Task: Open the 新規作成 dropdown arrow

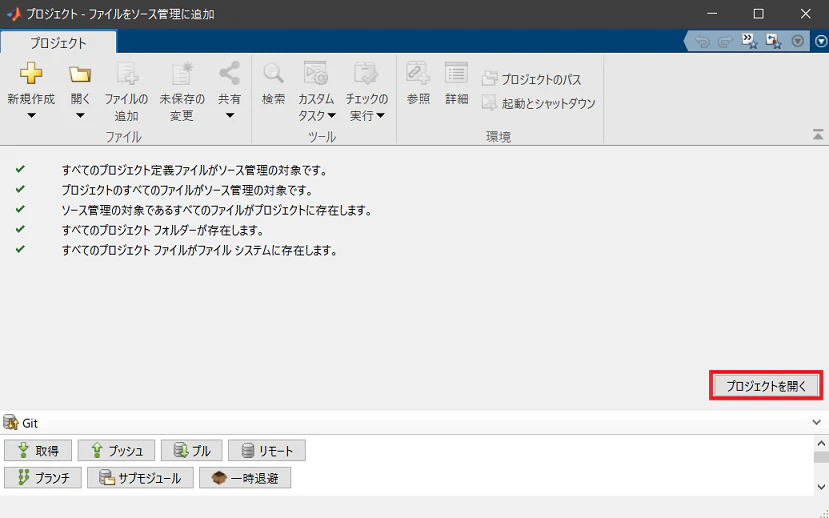Action: [31, 116]
